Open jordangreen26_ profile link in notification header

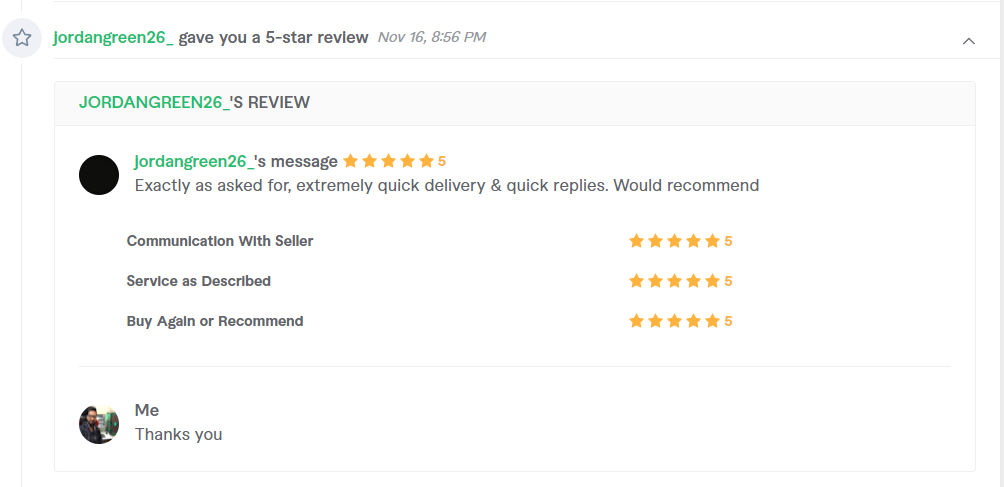click(x=113, y=37)
